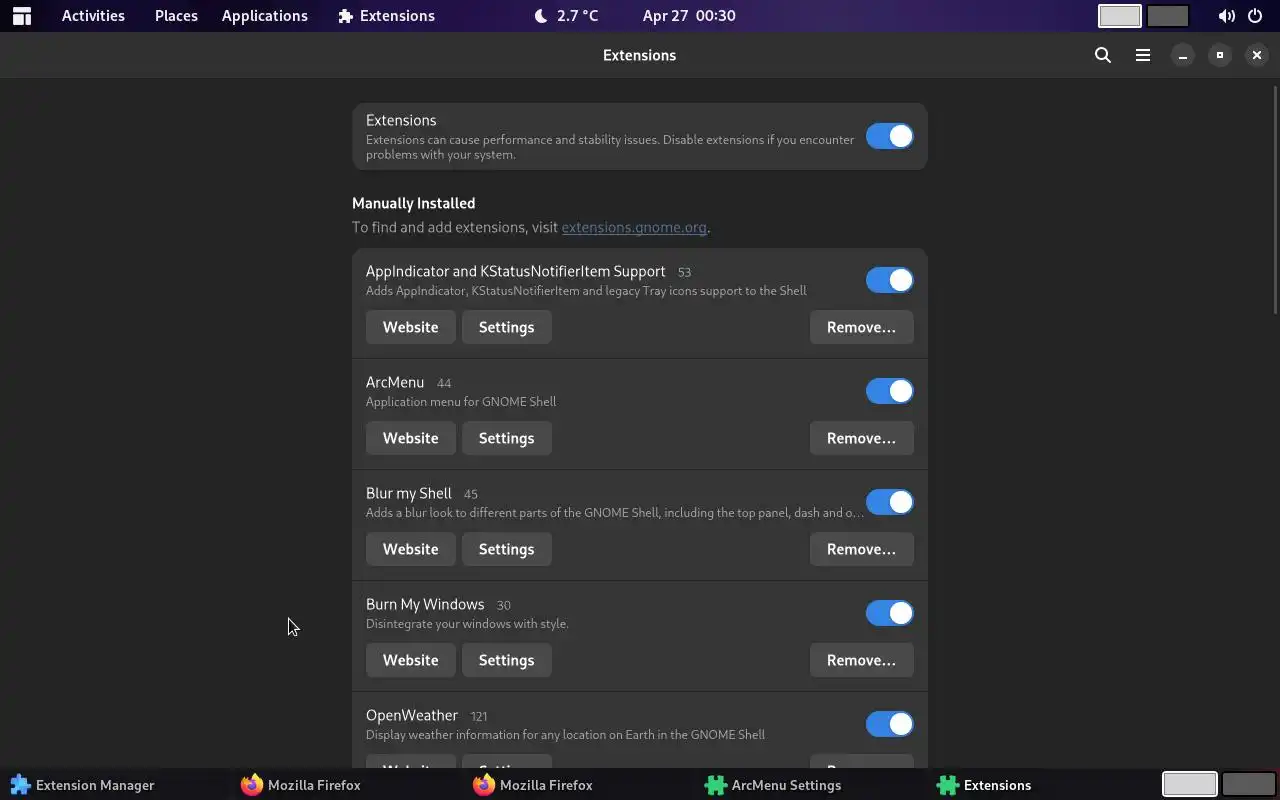
Task: Remove the Burn My Windows extension
Action: pyautogui.click(x=861, y=660)
